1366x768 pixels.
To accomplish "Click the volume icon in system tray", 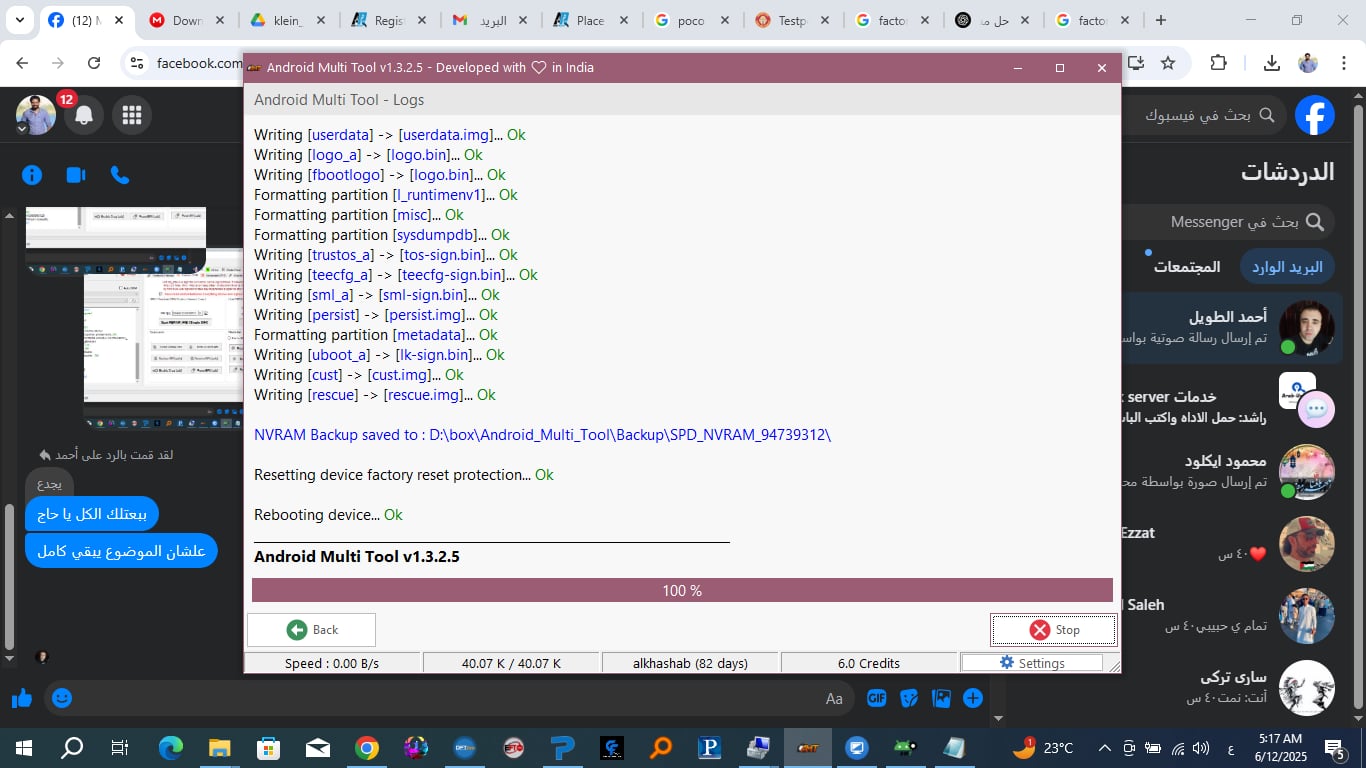I will tap(1201, 747).
